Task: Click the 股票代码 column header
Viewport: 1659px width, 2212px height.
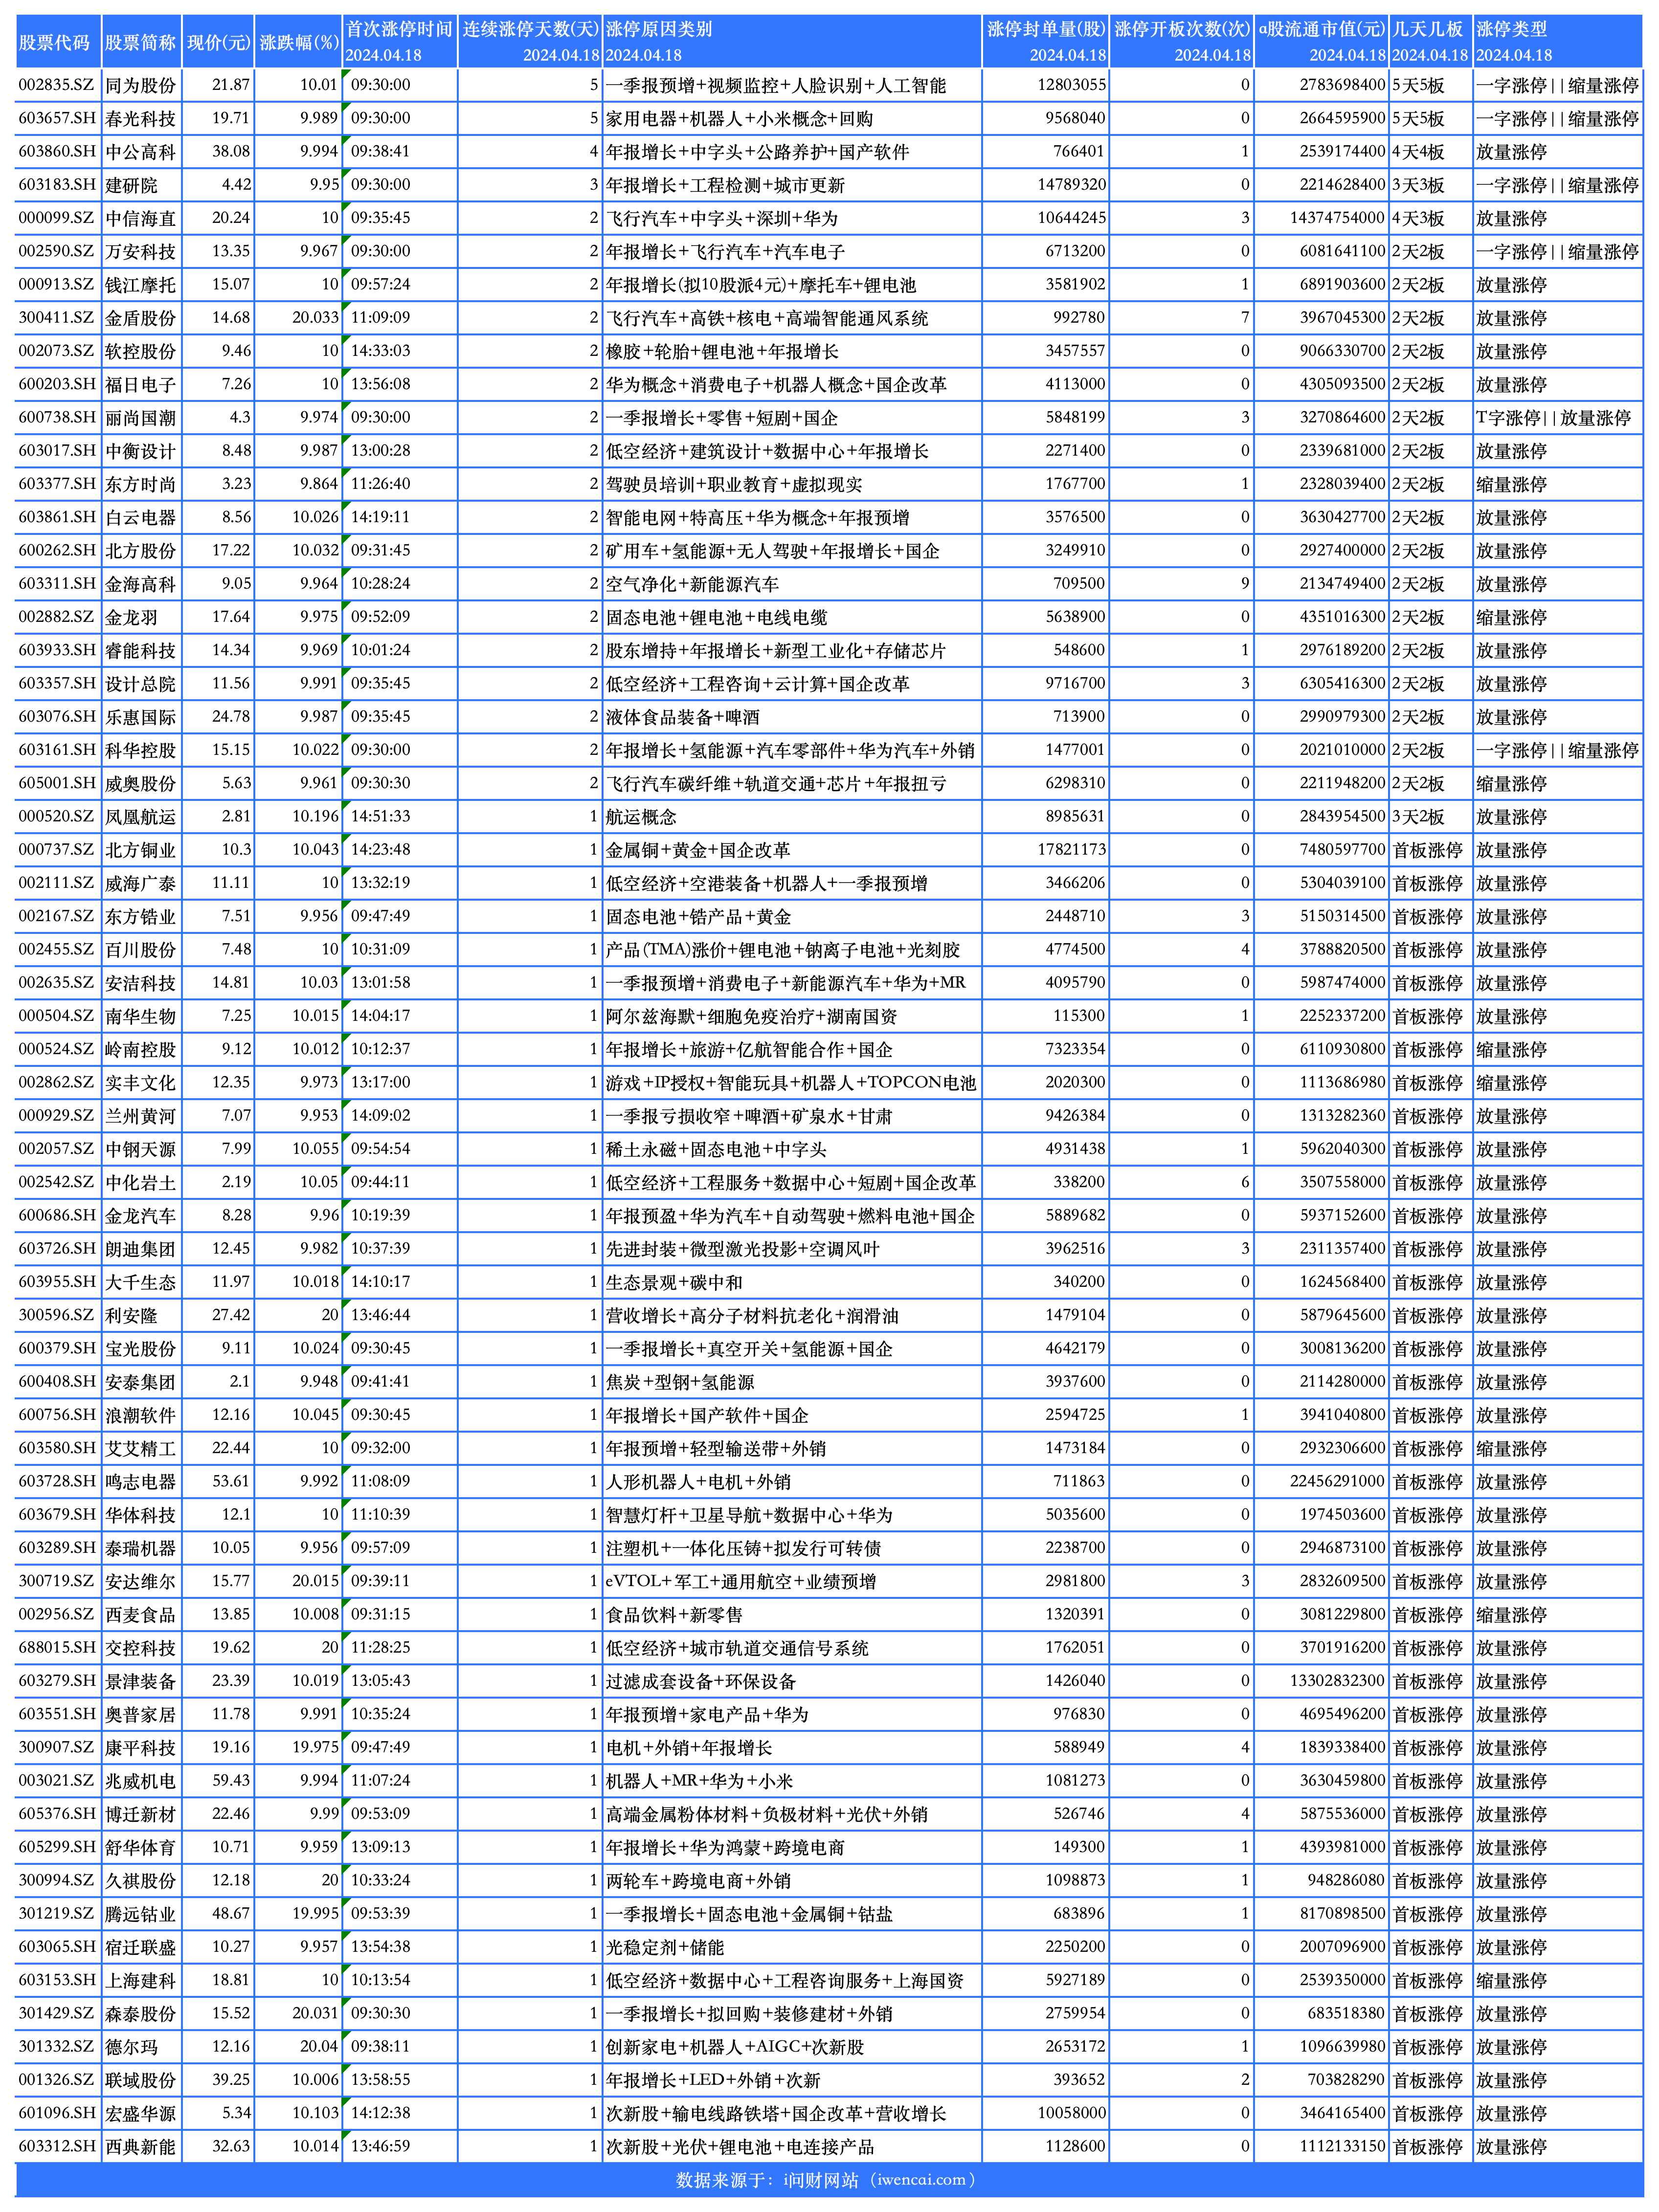Action: 59,42
